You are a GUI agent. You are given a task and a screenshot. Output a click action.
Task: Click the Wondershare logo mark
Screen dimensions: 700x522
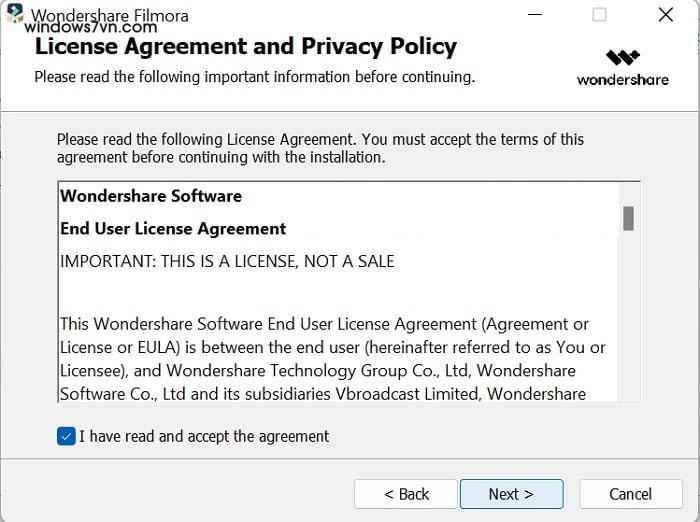(623, 57)
